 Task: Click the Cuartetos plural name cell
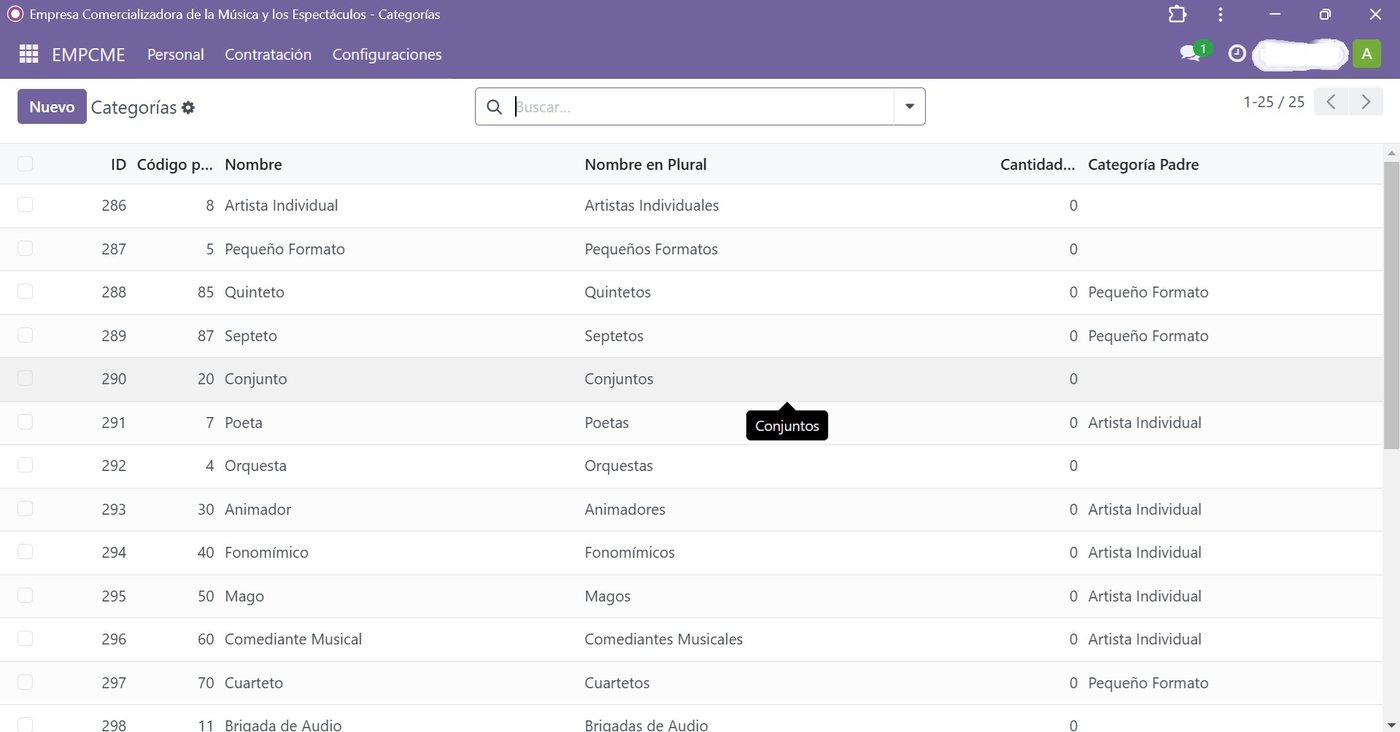click(617, 683)
